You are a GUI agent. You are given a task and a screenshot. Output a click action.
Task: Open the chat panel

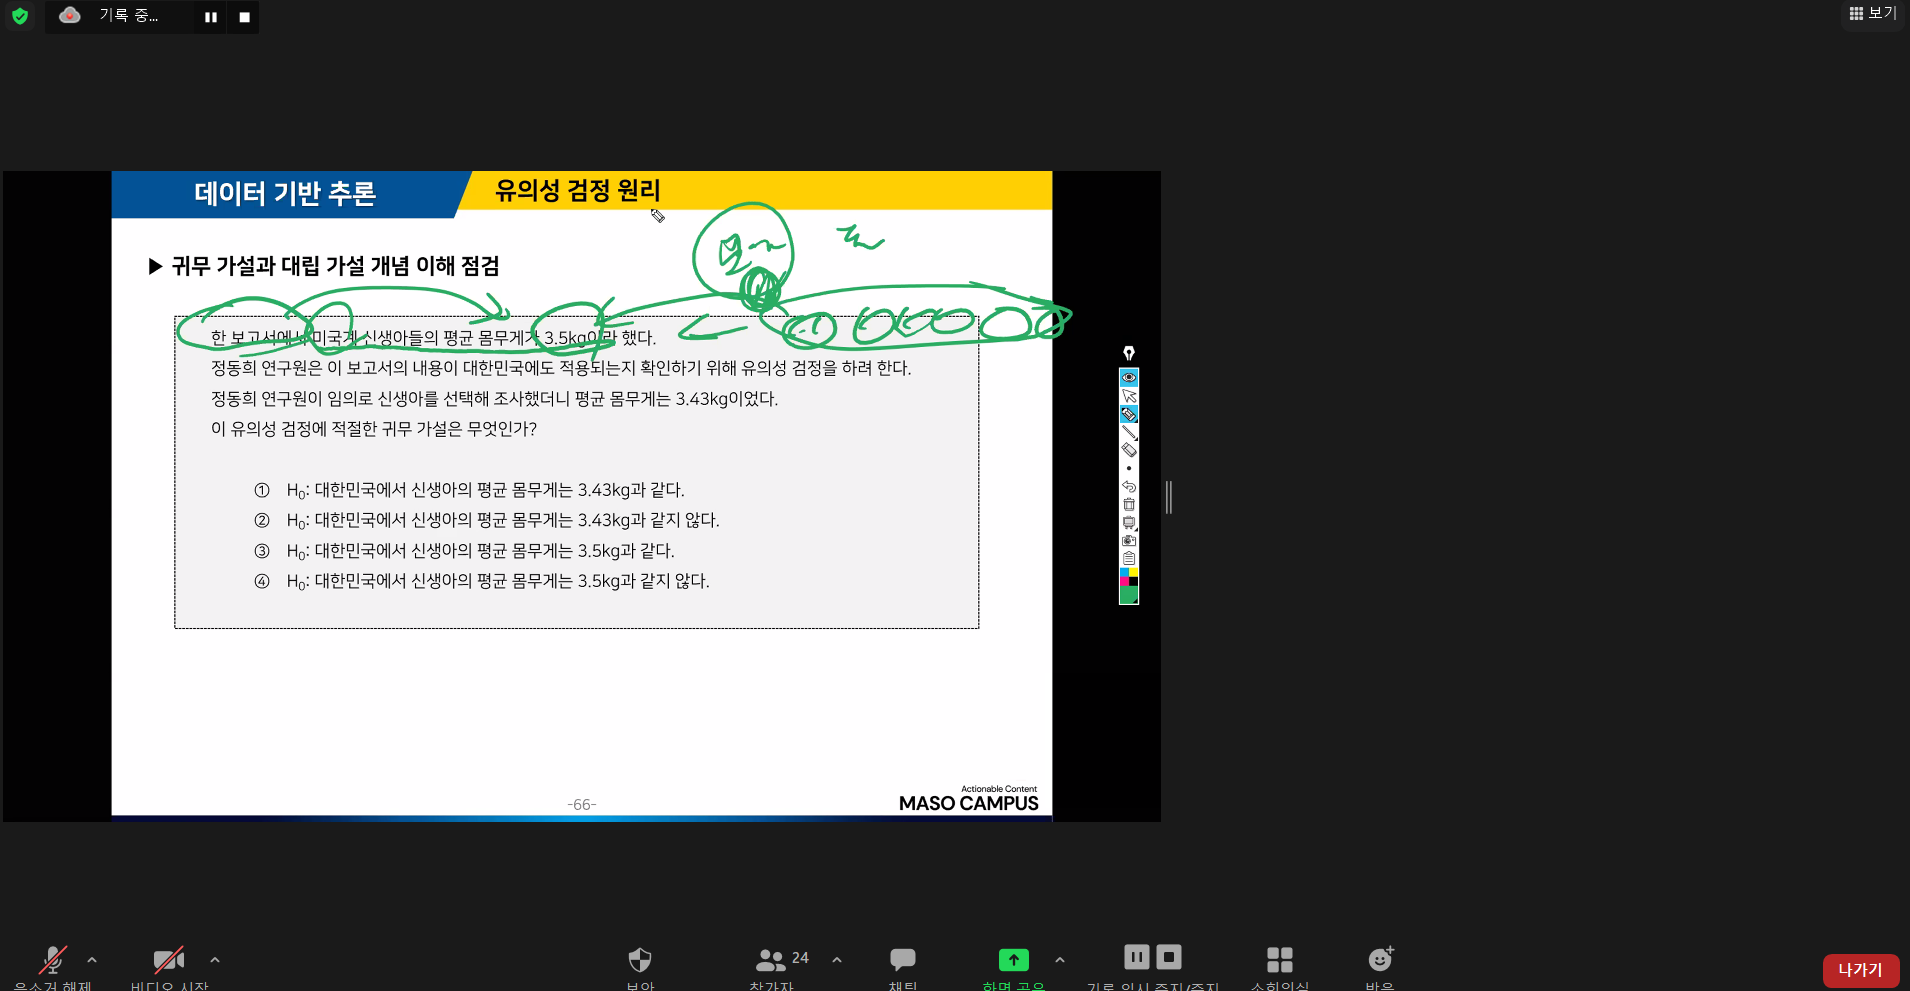tap(902, 961)
